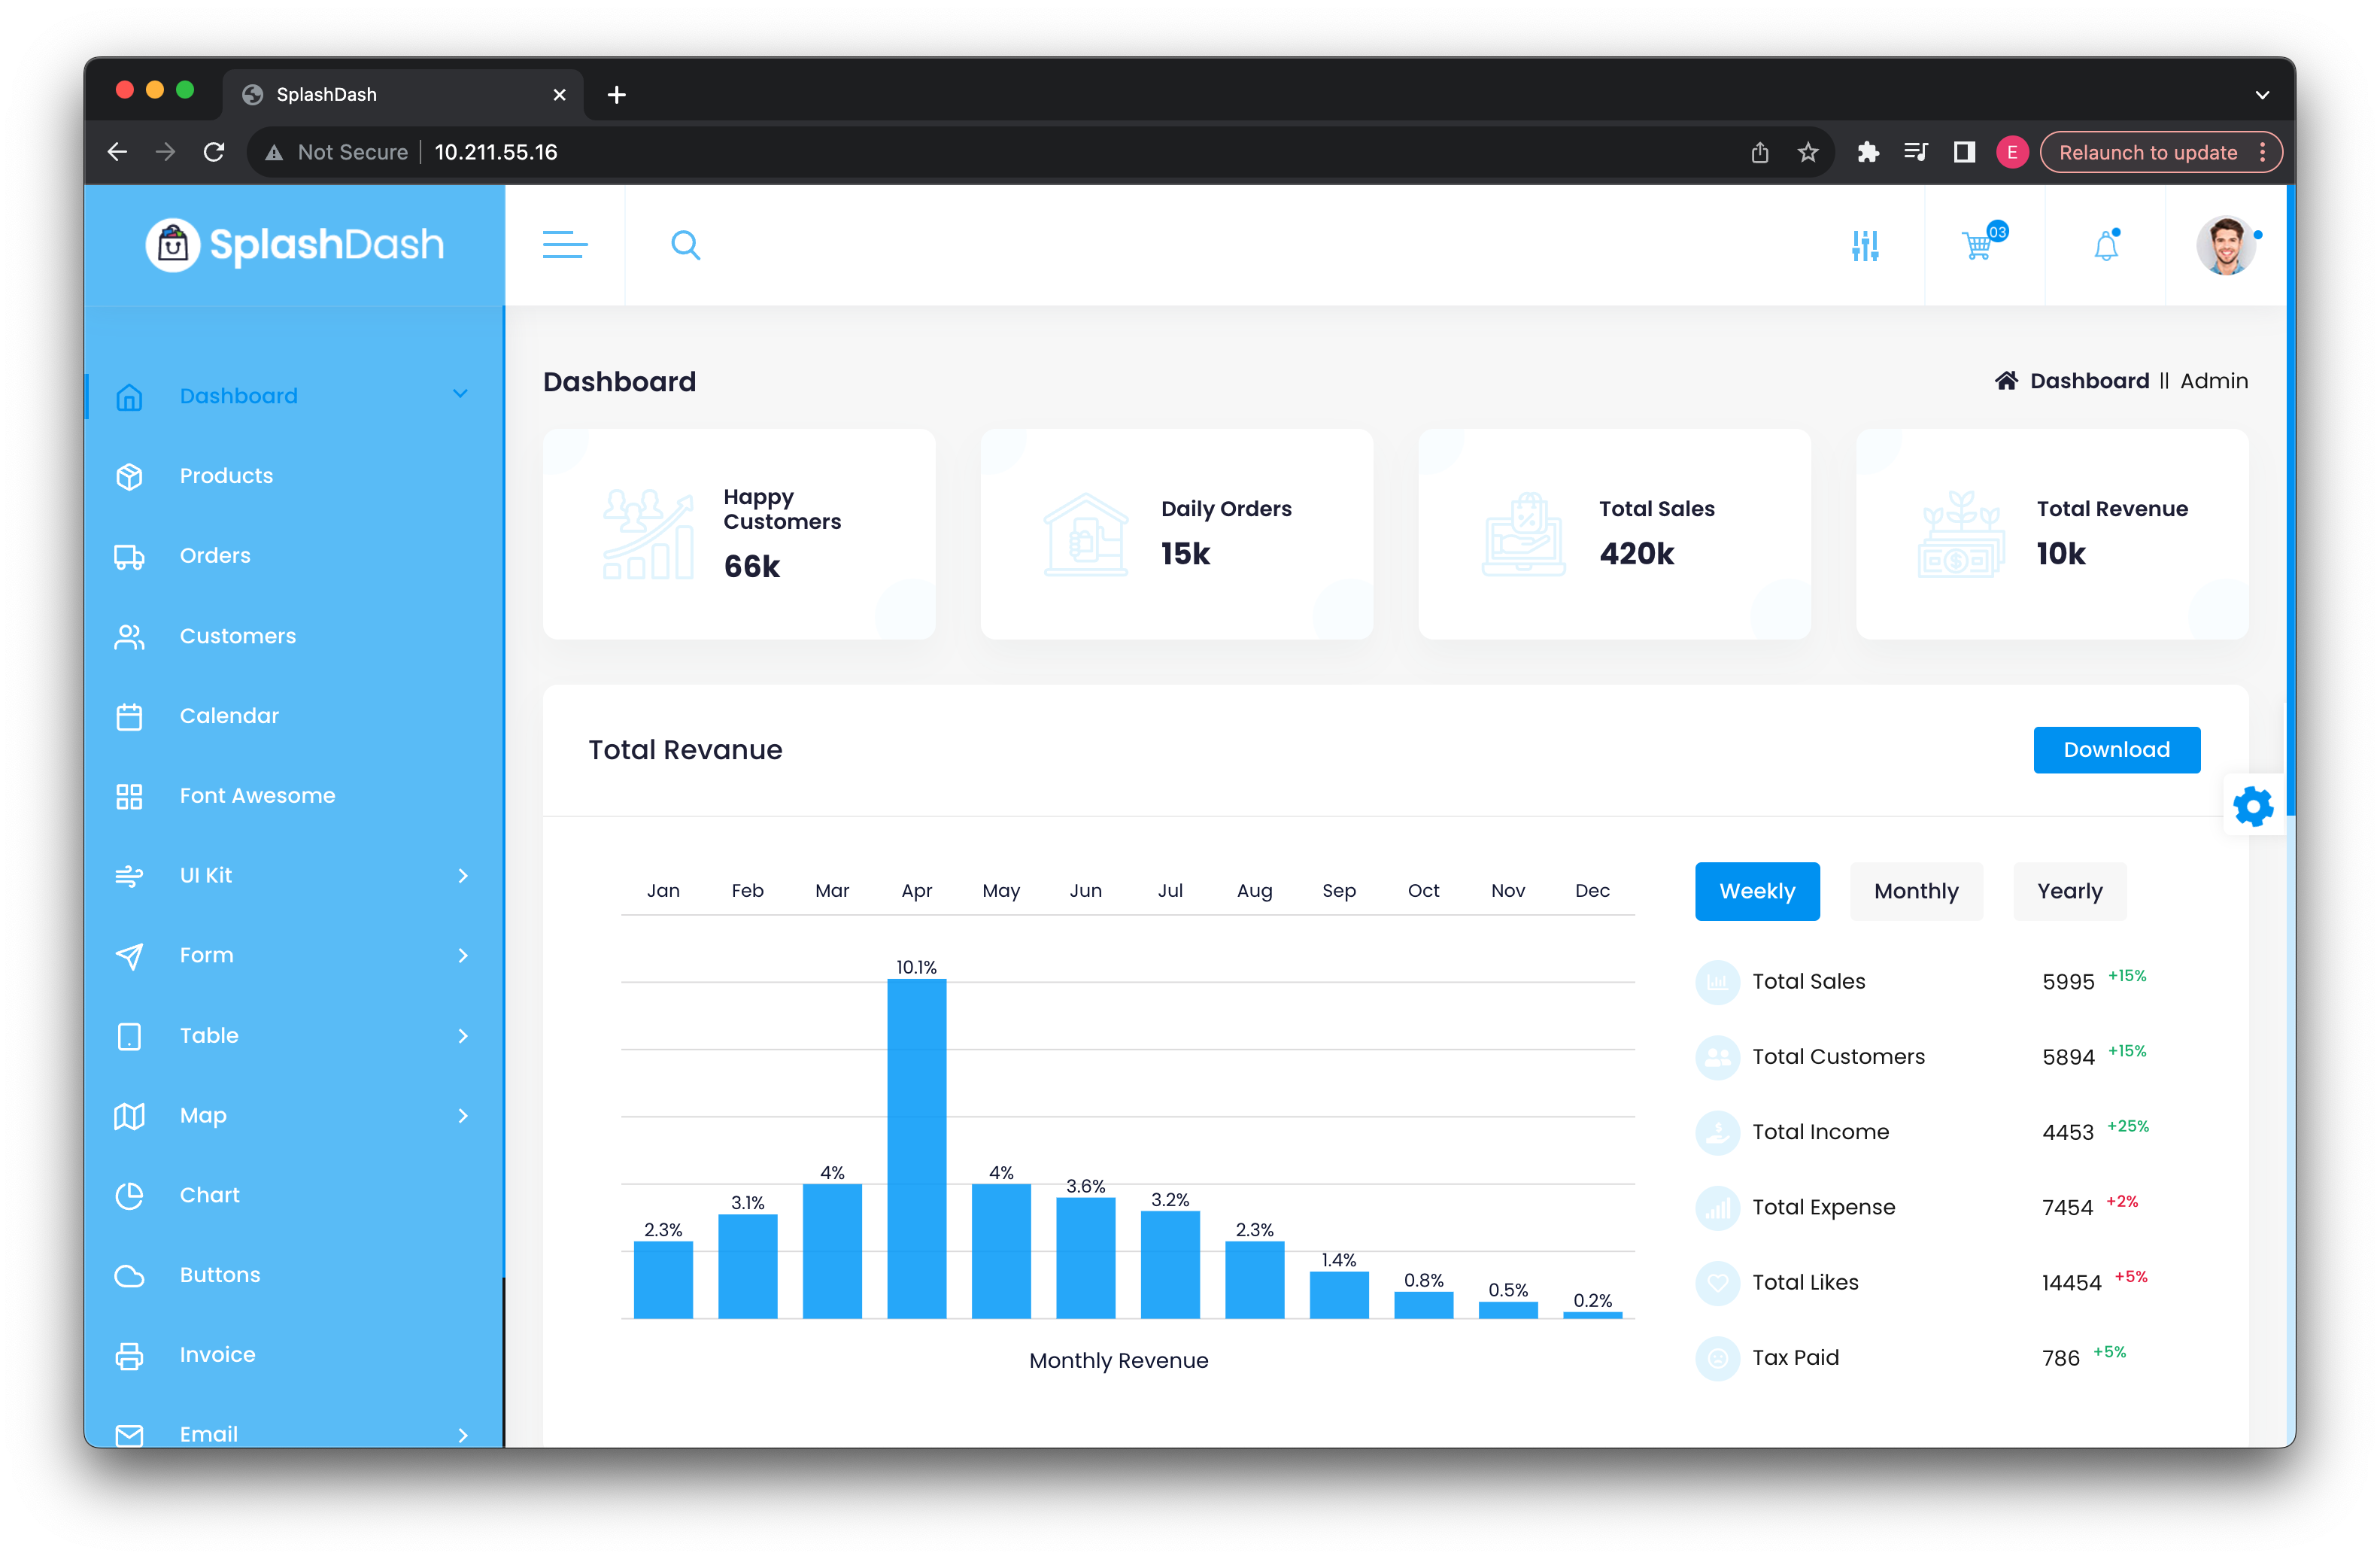Click the Invoice printer icon
The image size is (2380, 1559).
pos(129,1355)
